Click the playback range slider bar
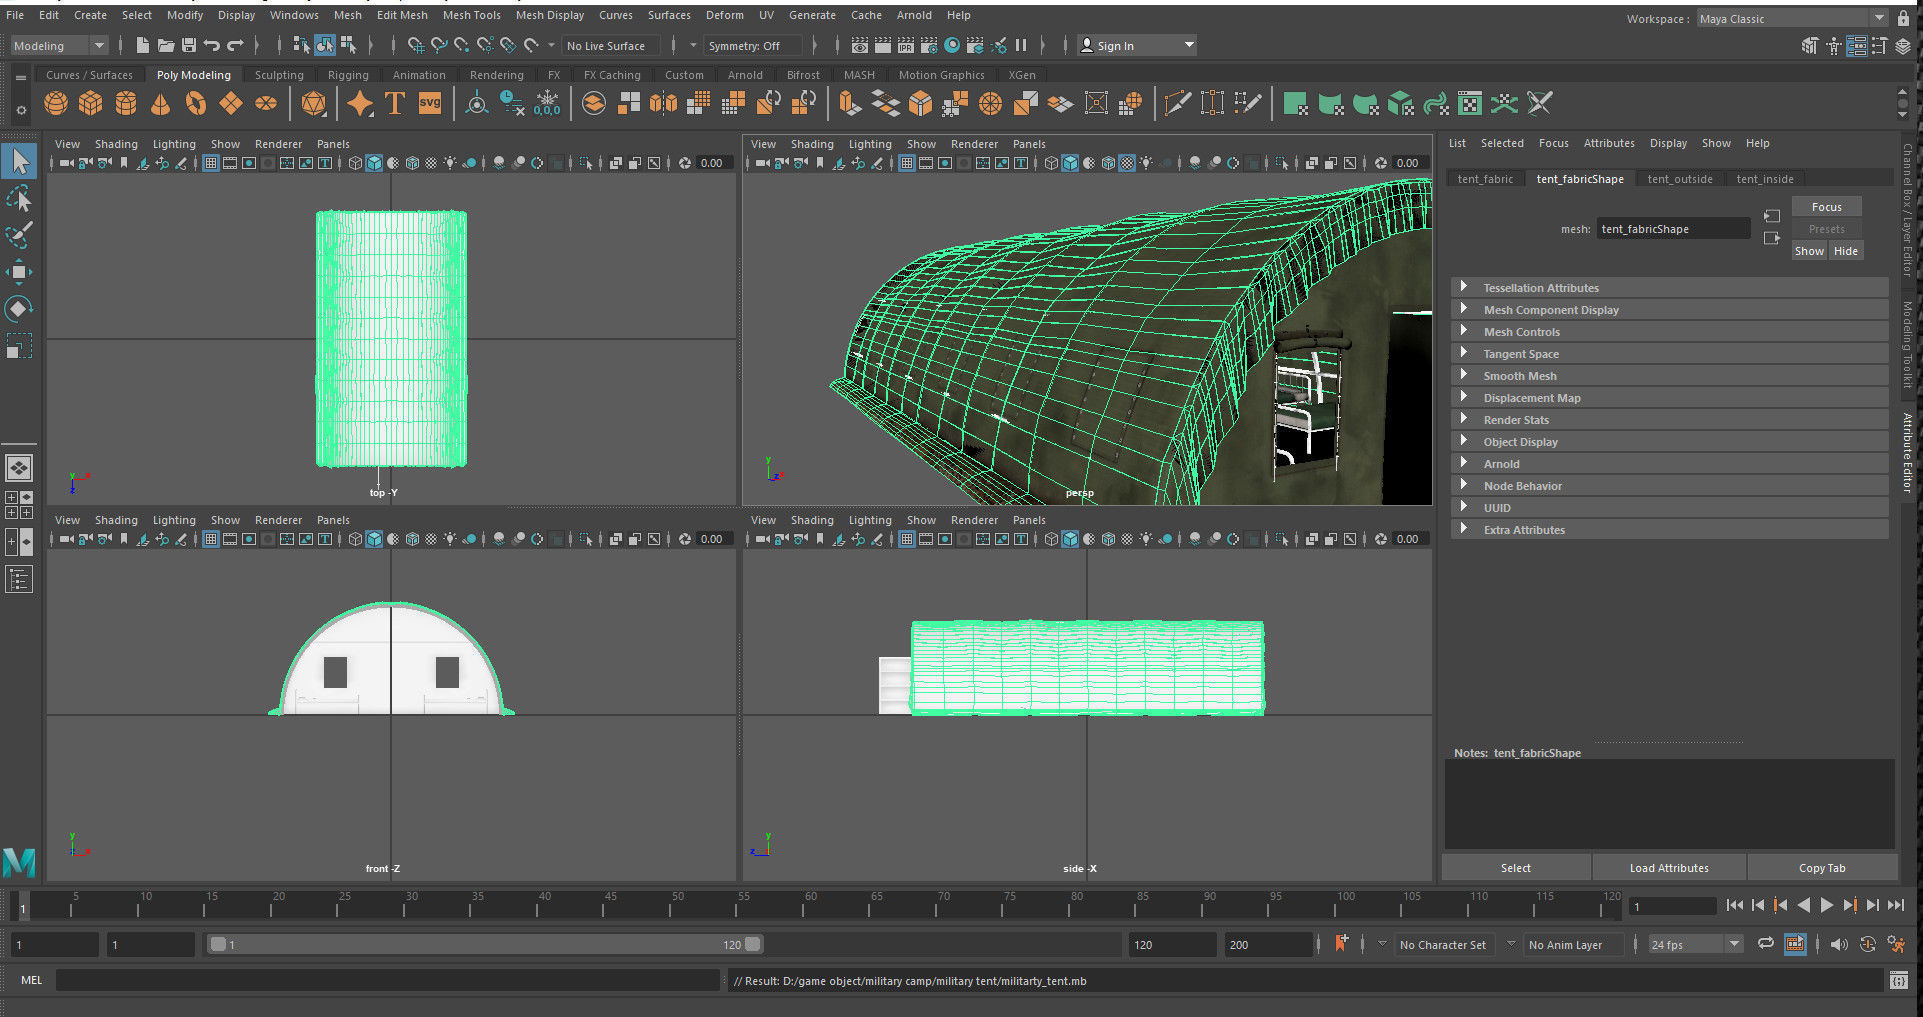 pos(485,944)
